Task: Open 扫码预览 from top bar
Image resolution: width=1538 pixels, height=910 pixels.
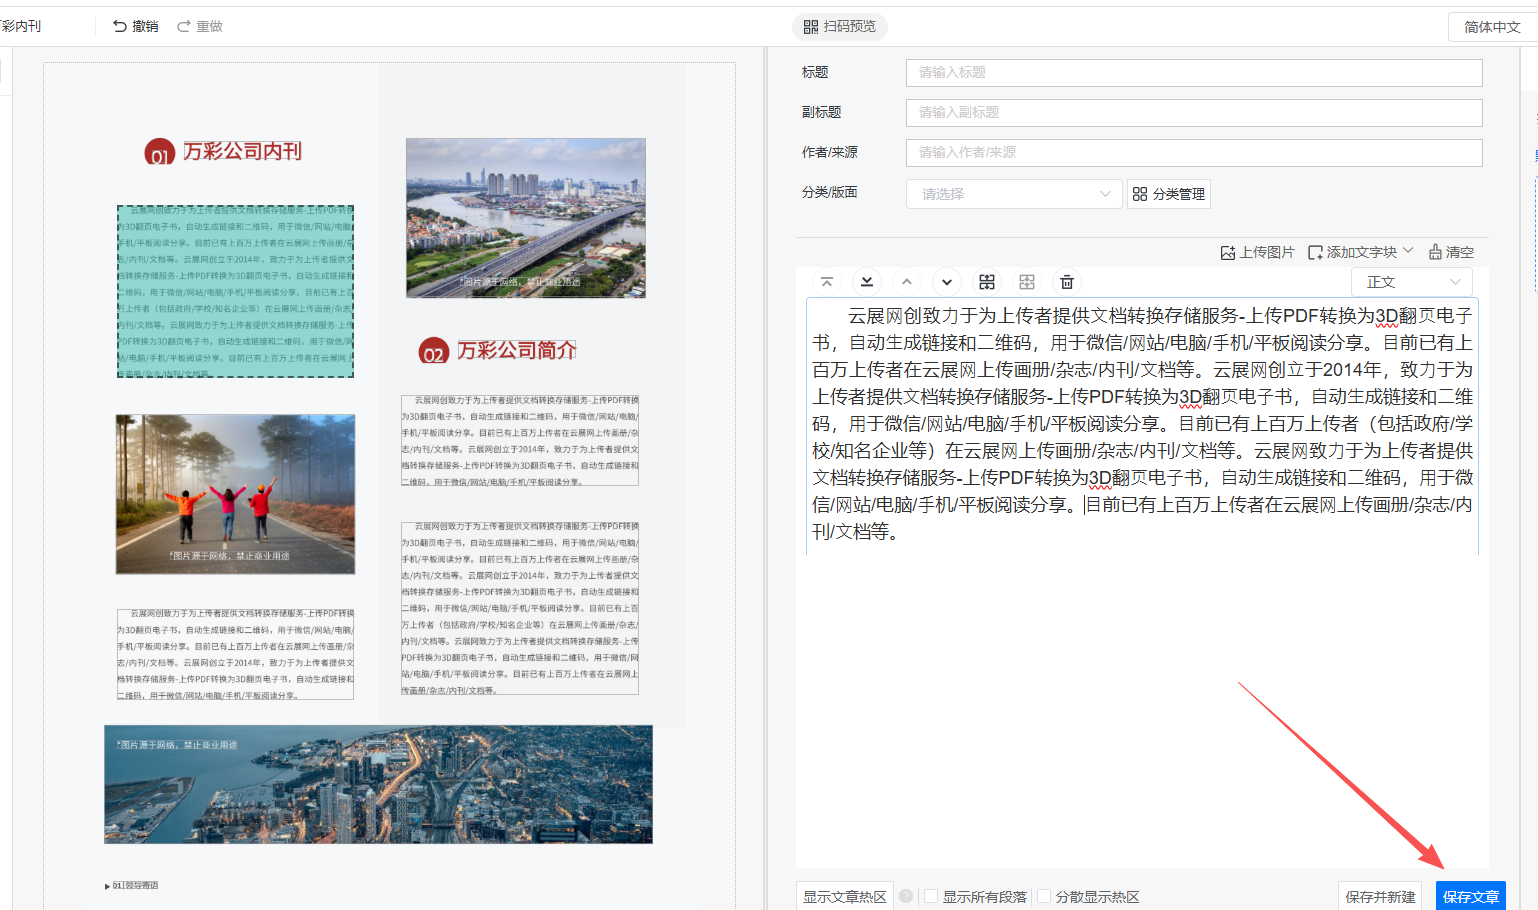Action: (840, 26)
